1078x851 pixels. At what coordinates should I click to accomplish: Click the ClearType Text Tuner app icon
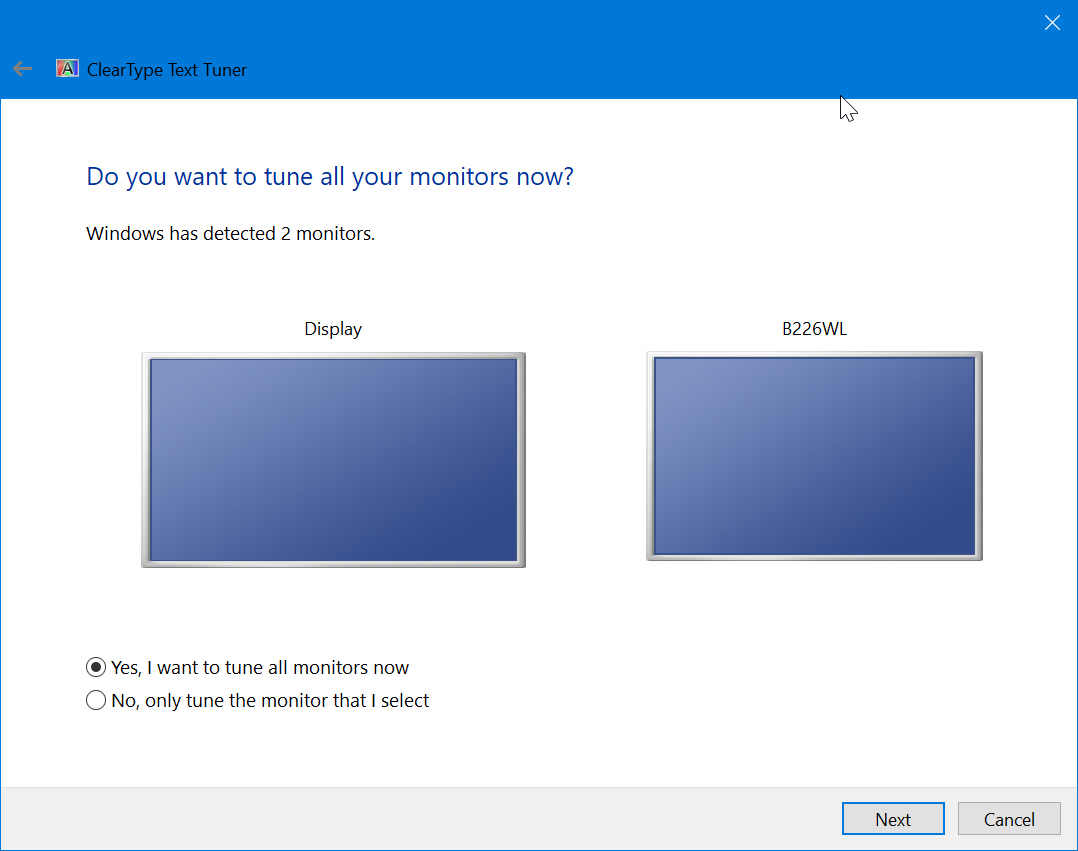67,69
